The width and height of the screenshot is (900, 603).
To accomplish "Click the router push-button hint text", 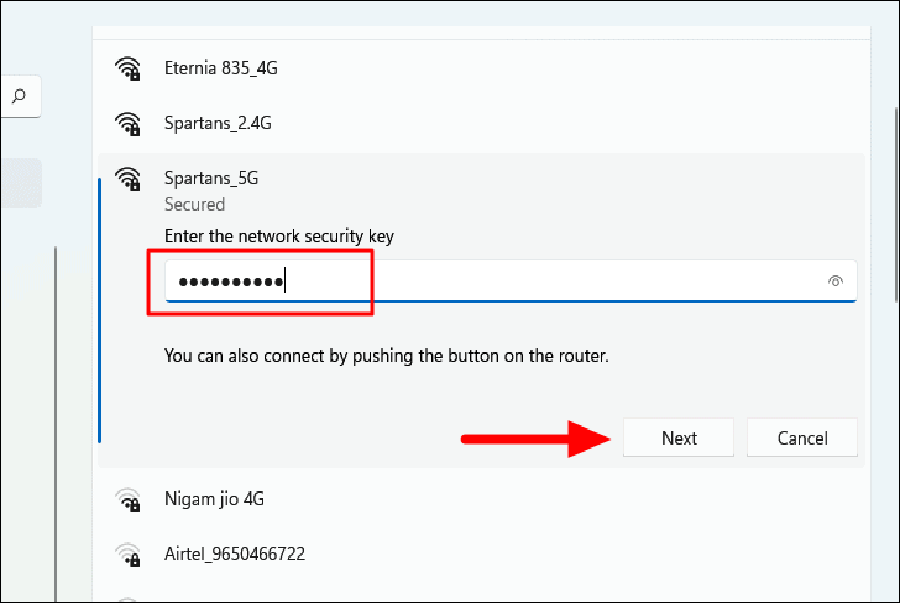I will point(386,356).
